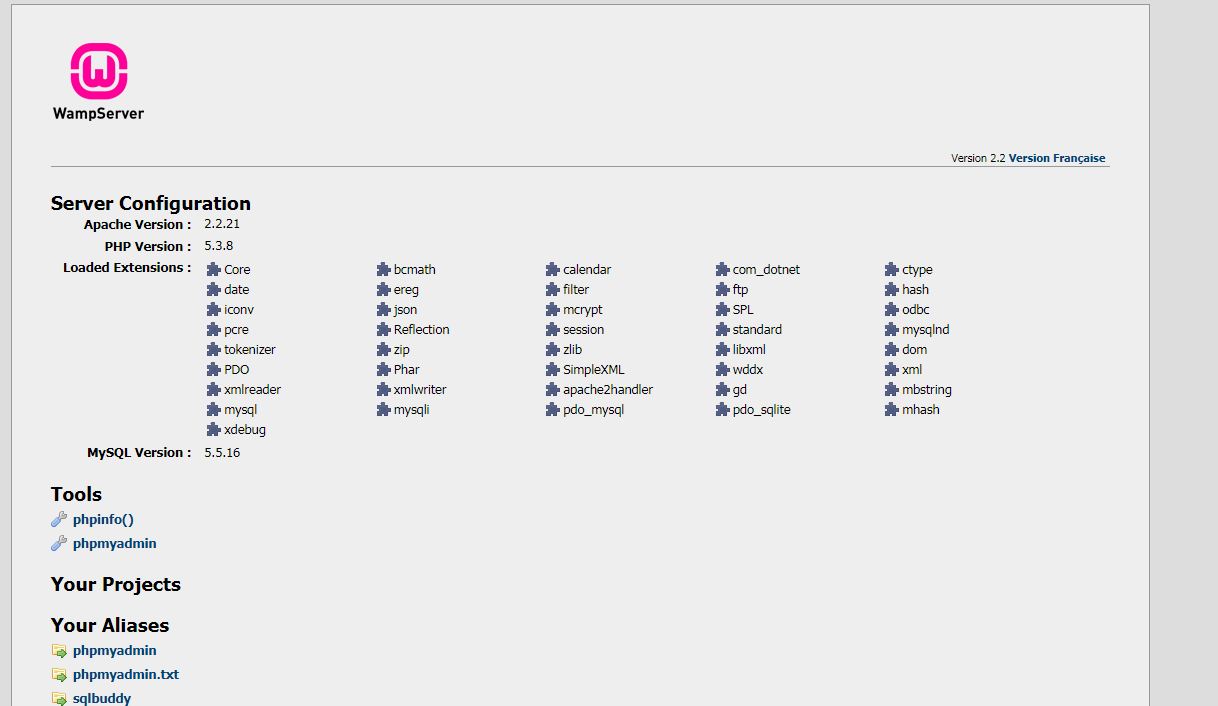Click the puzzle icon beside date
This screenshot has height=706, width=1218.
pos(213,290)
